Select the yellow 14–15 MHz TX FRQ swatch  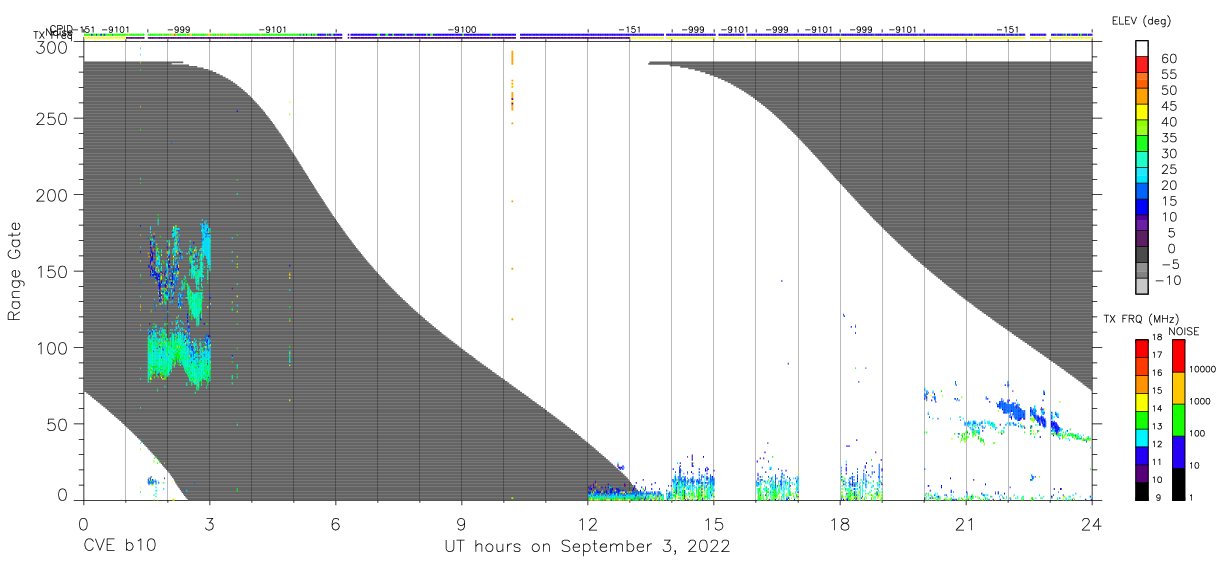pyautogui.click(x=1142, y=401)
